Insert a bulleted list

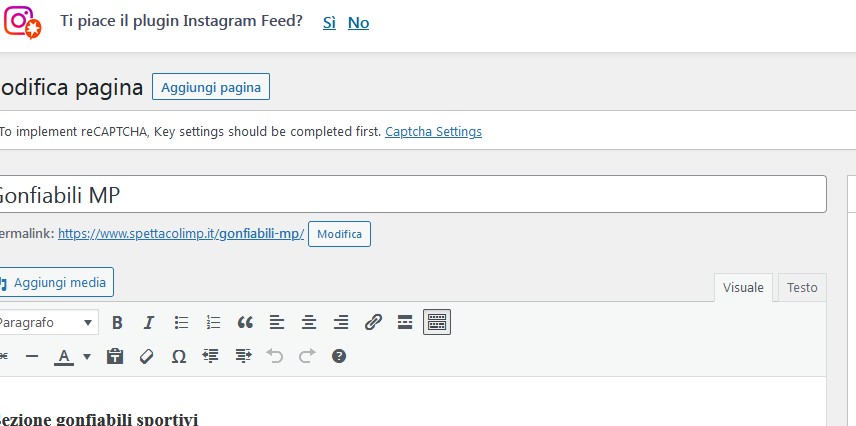[181, 323]
